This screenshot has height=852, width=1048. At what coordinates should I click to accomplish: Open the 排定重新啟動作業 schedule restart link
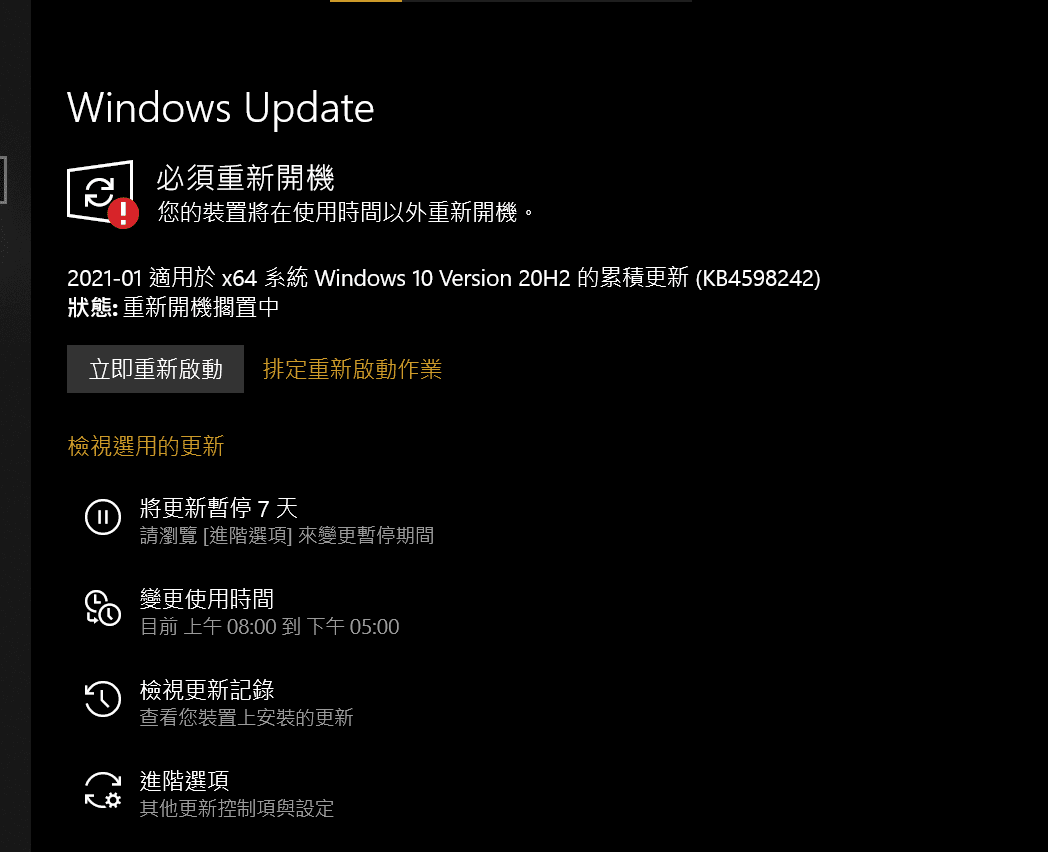click(352, 369)
